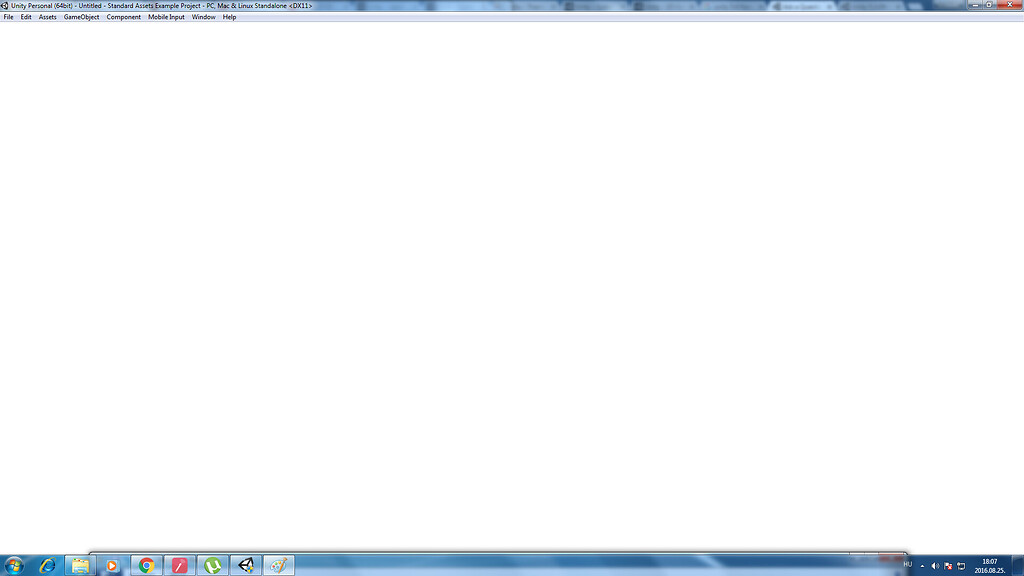Switch to Unity via its taskbar icon
Image resolution: width=1024 pixels, height=576 pixels.
[x=245, y=566]
